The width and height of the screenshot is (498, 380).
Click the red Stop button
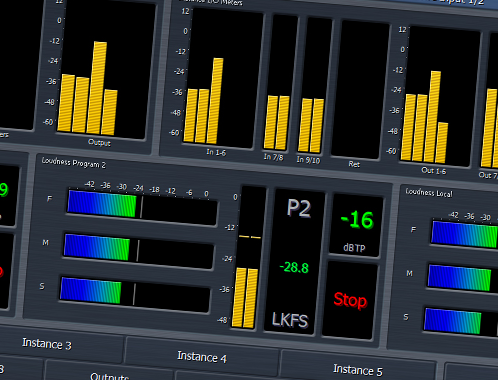click(350, 300)
